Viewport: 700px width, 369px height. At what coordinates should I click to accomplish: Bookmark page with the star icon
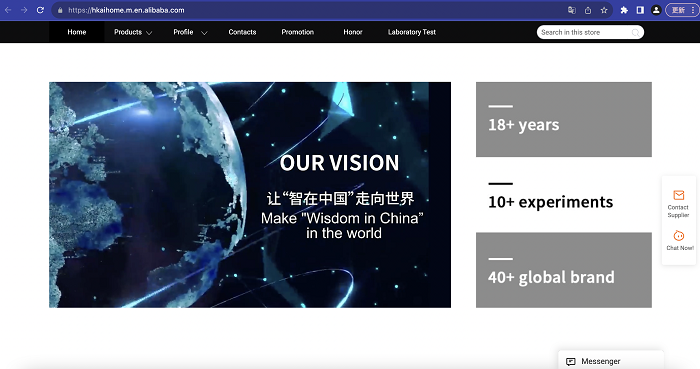(604, 10)
